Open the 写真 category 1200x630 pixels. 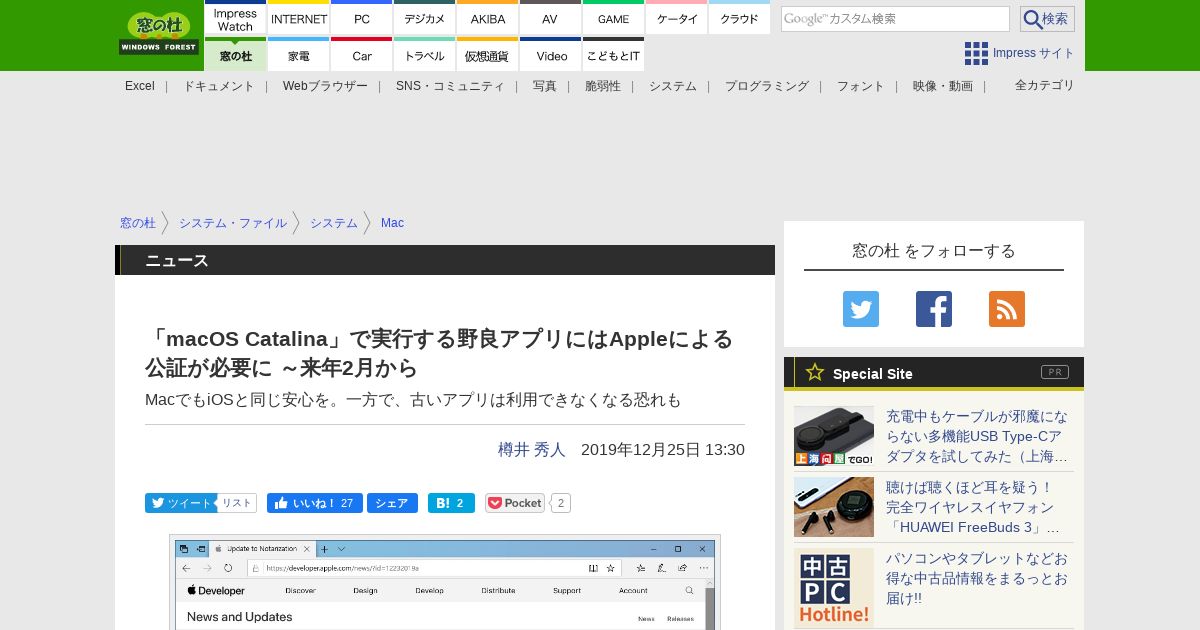tap(545, 86)
